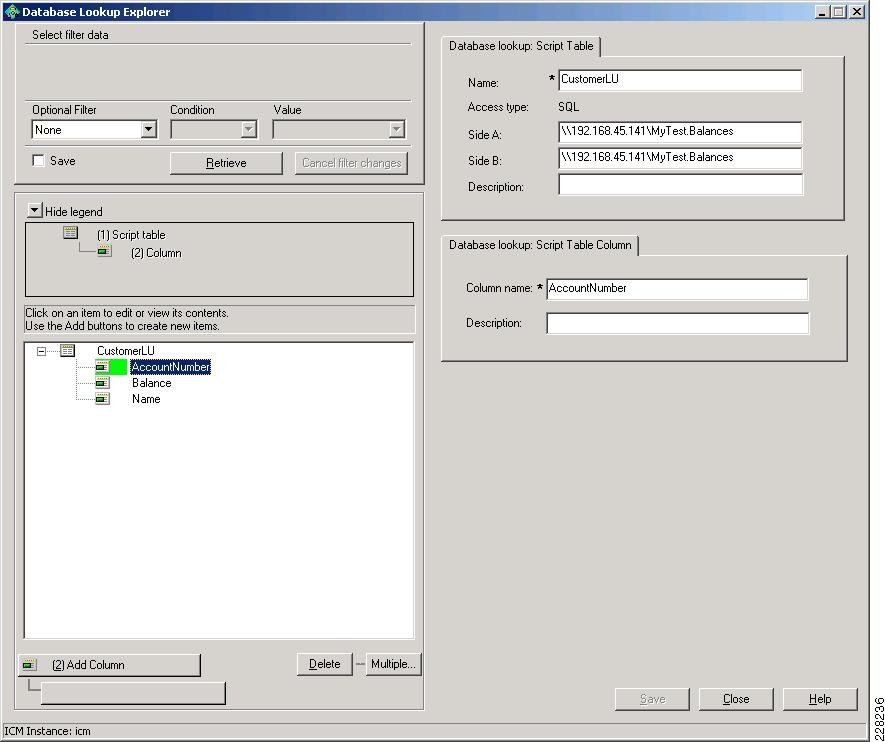Select the Balance column in the tree

pyautogui.click(x=151, y=383)
